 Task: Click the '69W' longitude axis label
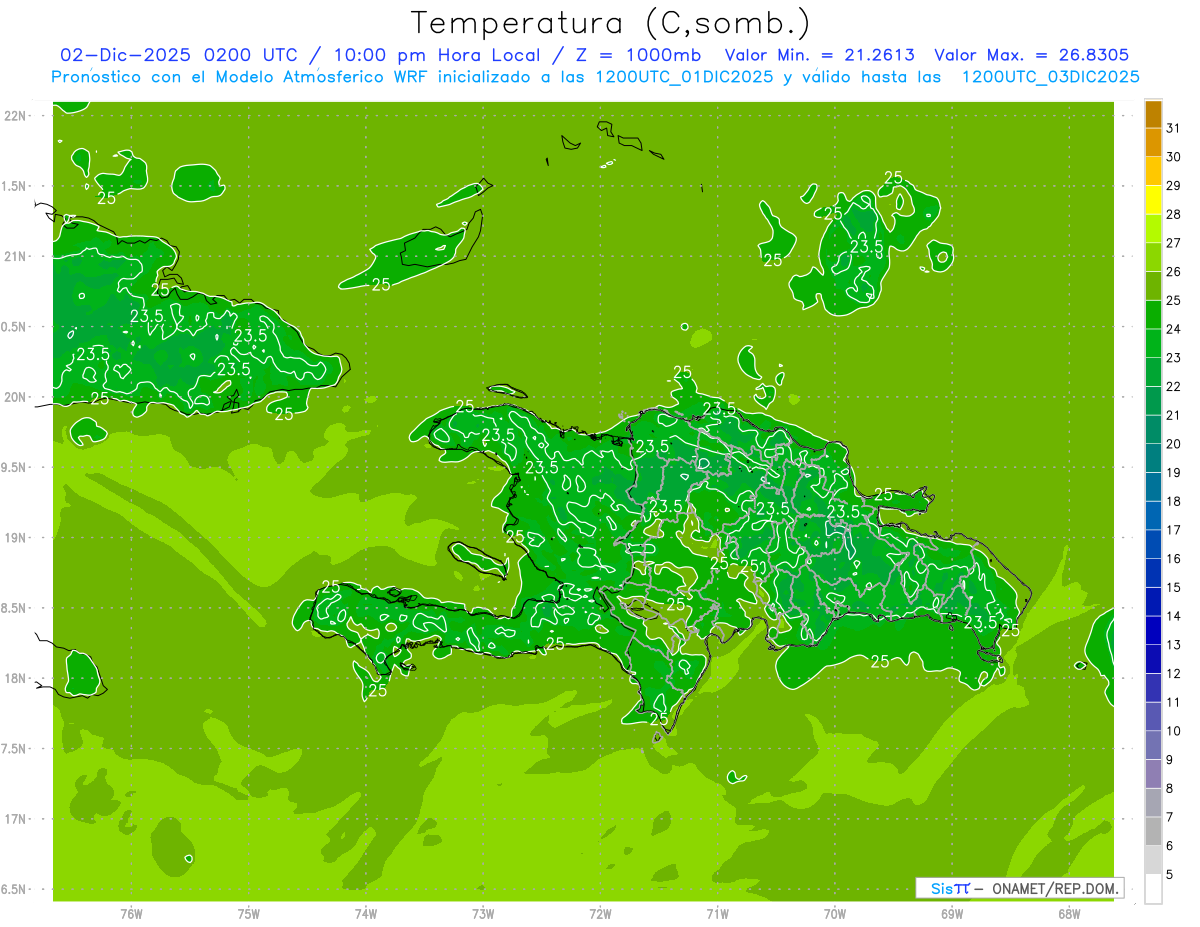pos(952,914)
